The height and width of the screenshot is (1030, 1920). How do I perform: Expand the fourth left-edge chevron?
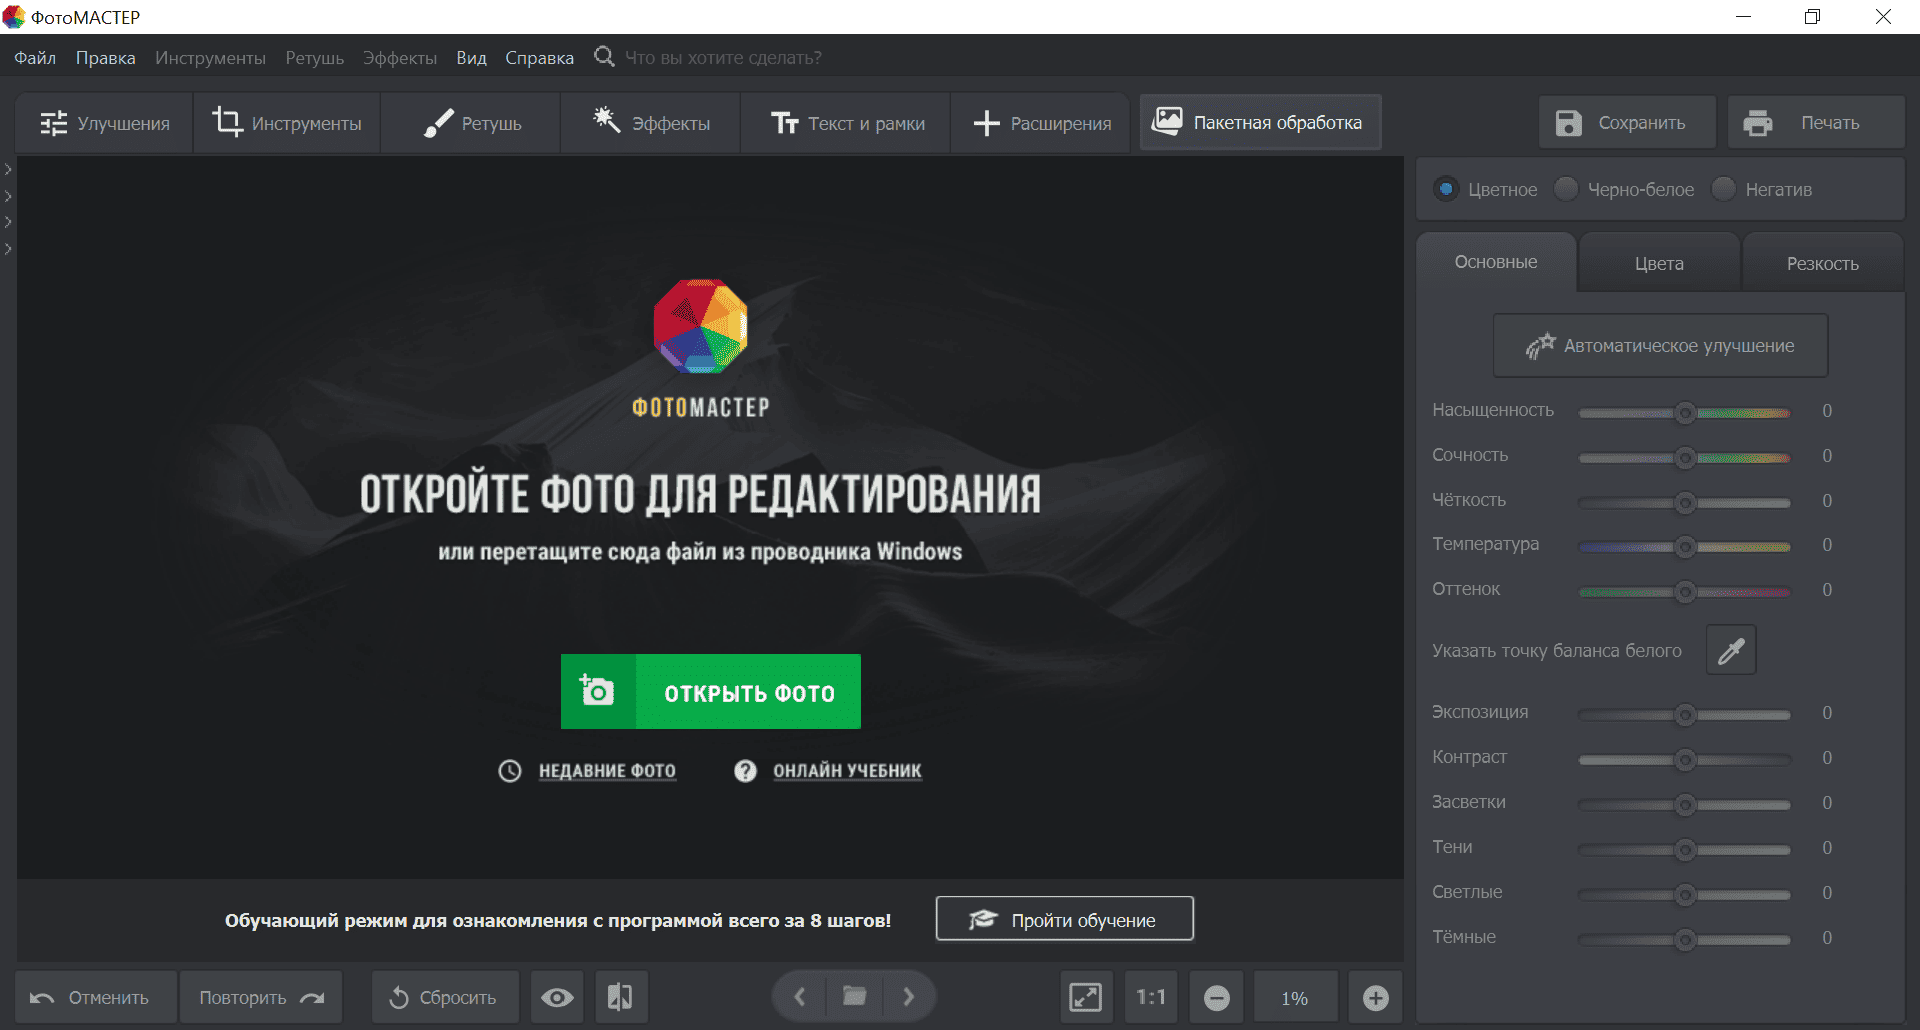(8, 248)
